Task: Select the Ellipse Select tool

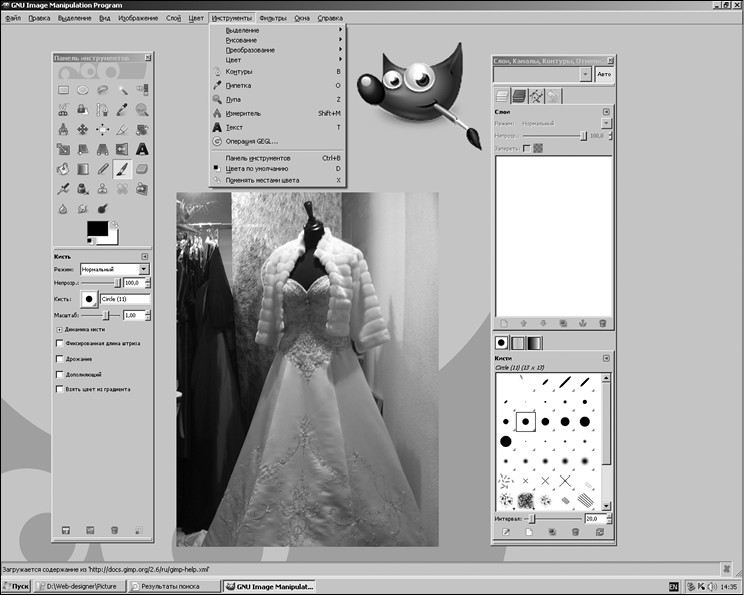Action: [x=82, y=90]
